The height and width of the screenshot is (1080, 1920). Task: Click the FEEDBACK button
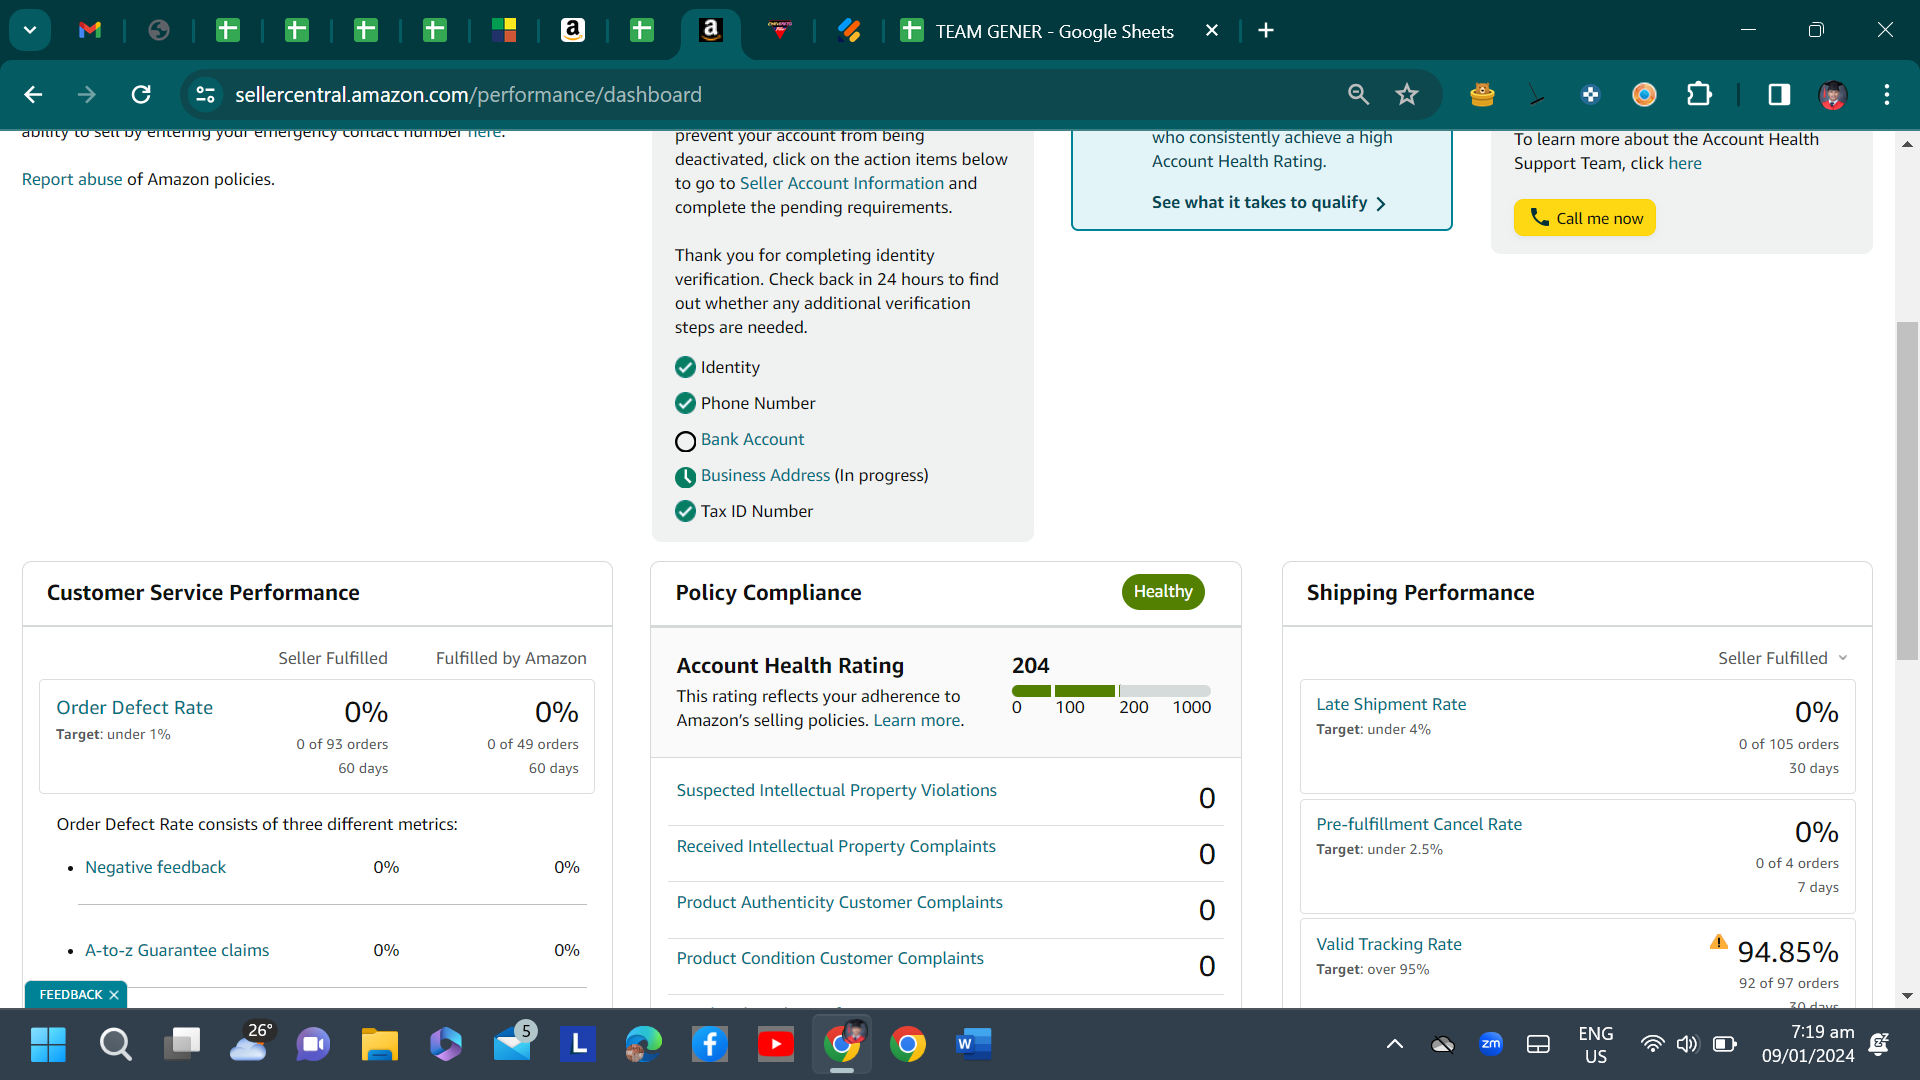tap(70, 995)
